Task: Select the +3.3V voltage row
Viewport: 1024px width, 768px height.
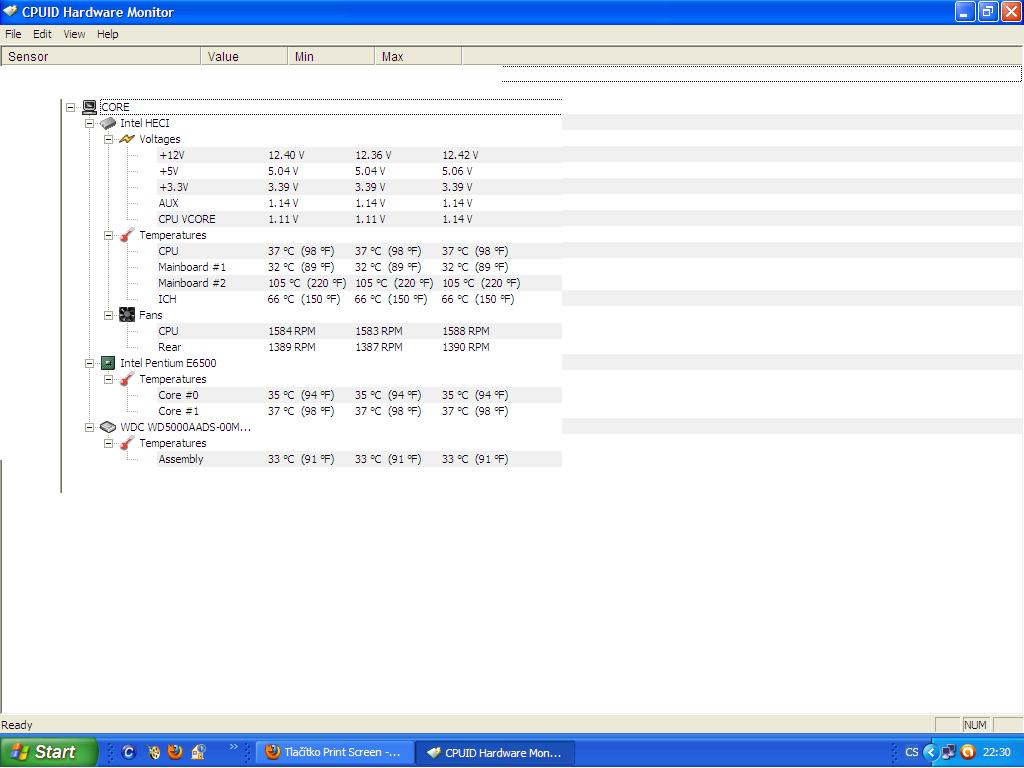Action: click(359, 187)
